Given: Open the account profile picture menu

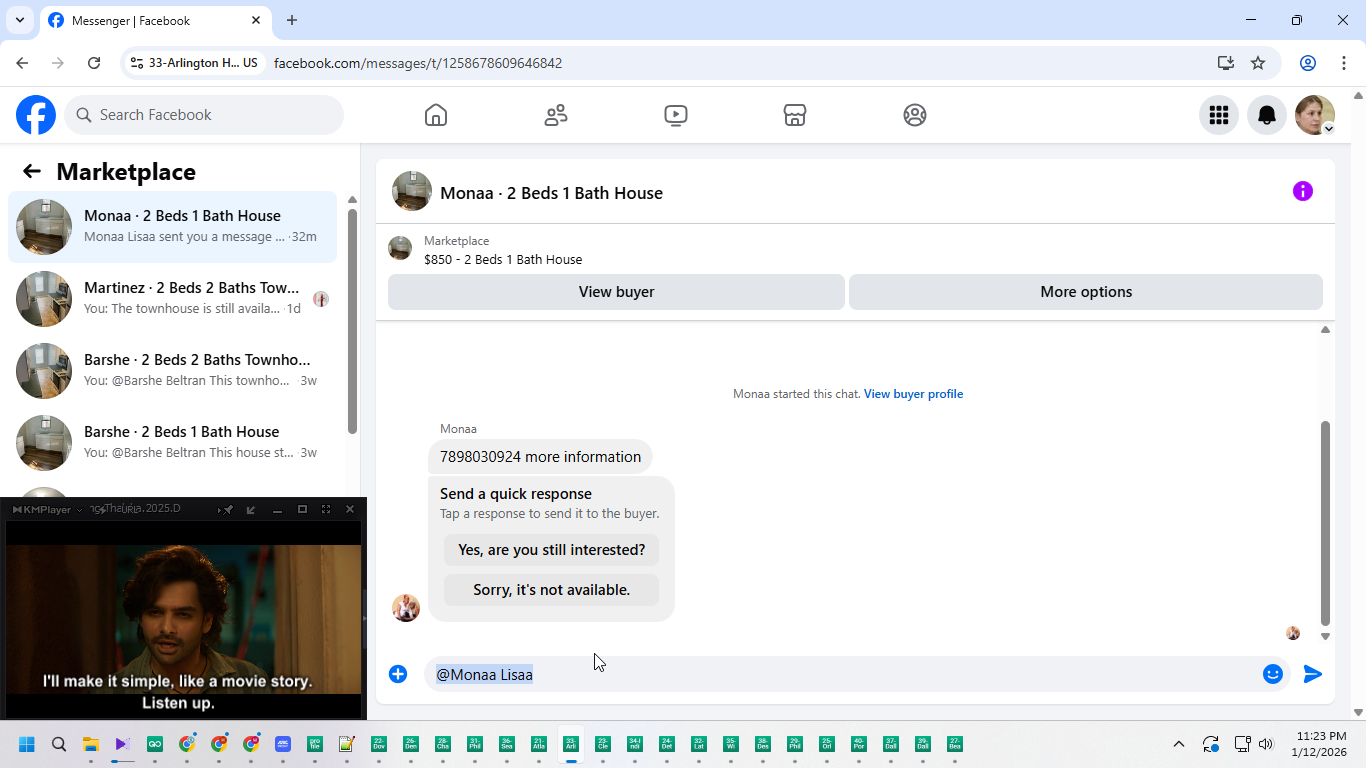Looking at the screenshot, I should [x=1315, y=115].
